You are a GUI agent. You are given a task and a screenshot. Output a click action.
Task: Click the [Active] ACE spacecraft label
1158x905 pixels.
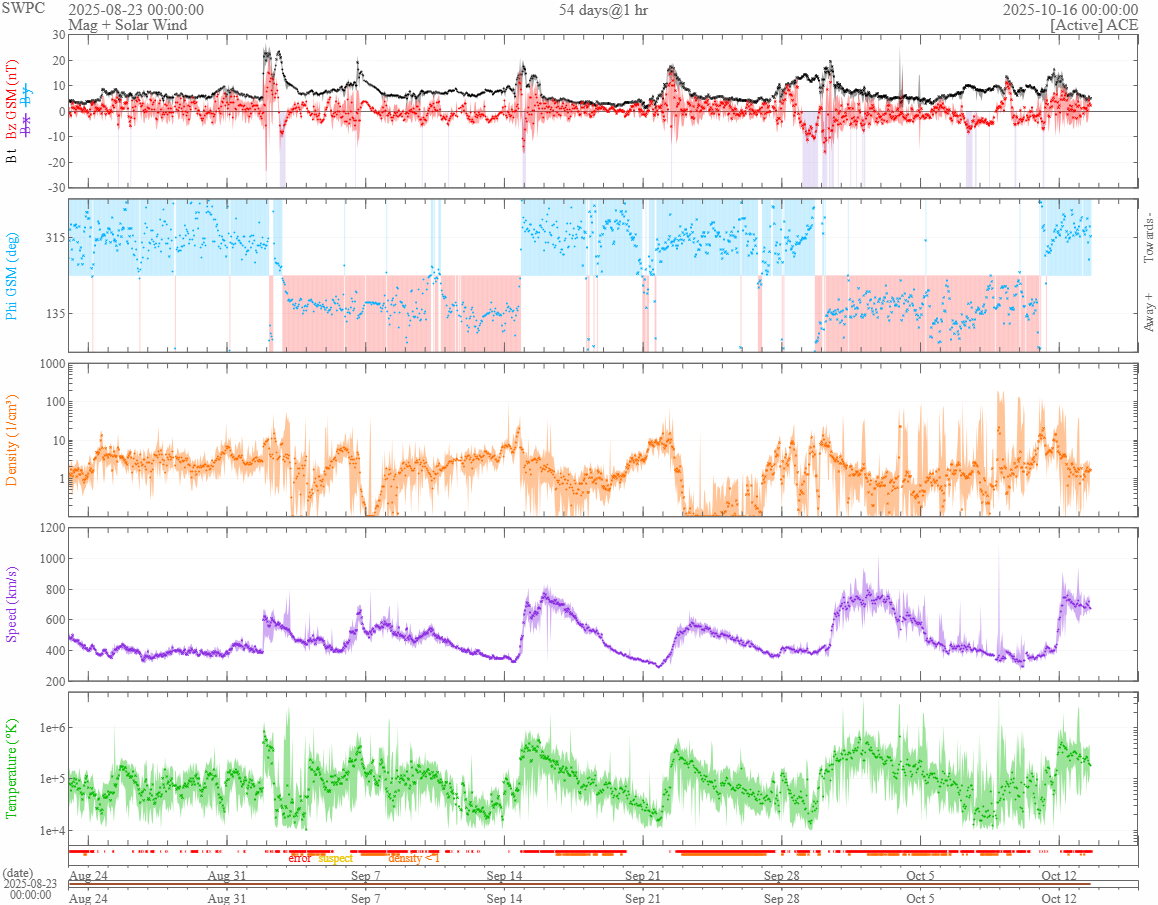[1094, 24]
